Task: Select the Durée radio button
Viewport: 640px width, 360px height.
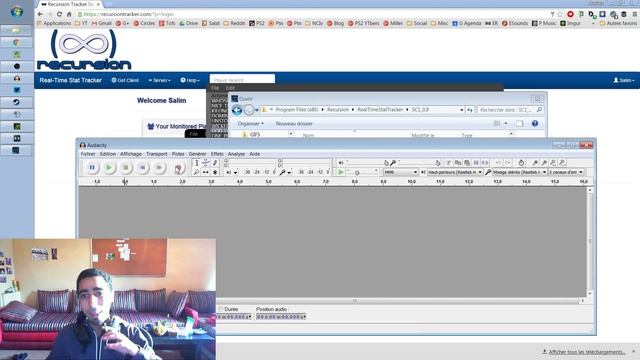Action: pos(221,309)
